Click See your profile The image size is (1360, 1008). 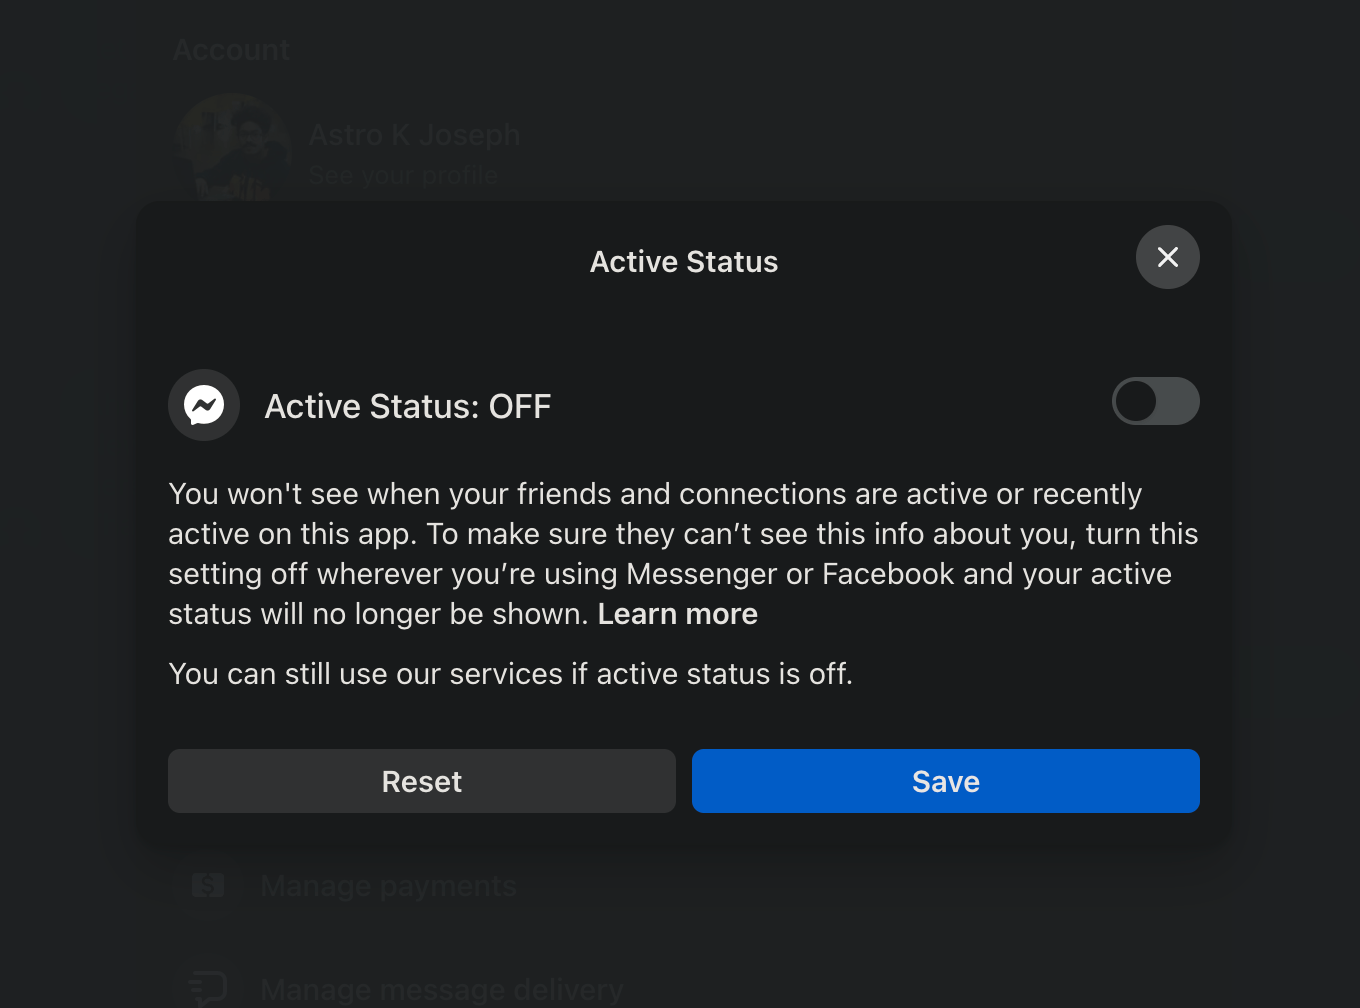402,174
